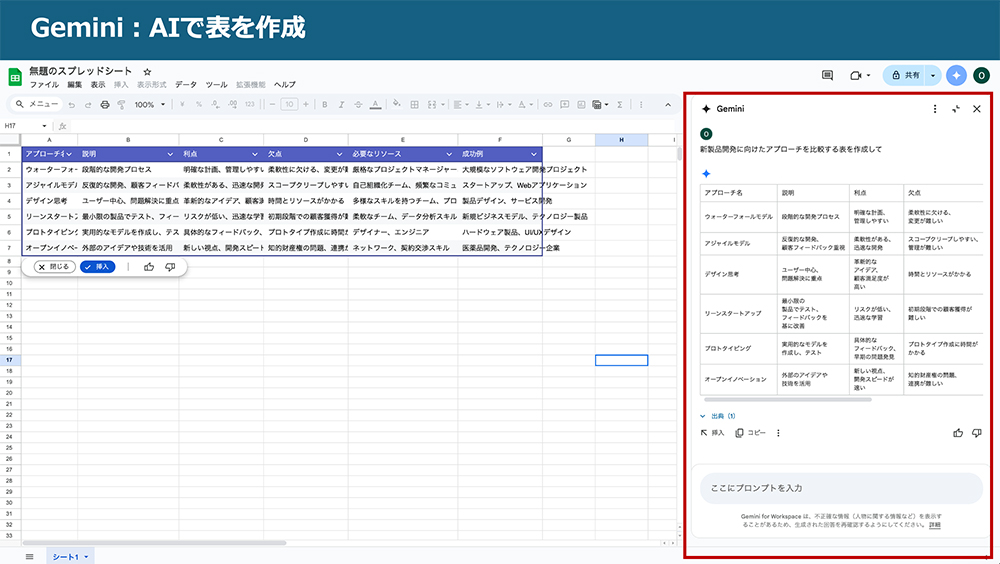1000x564 pixels.
Task: Click the Google Sheets logo icon
Action: [14, 77]
